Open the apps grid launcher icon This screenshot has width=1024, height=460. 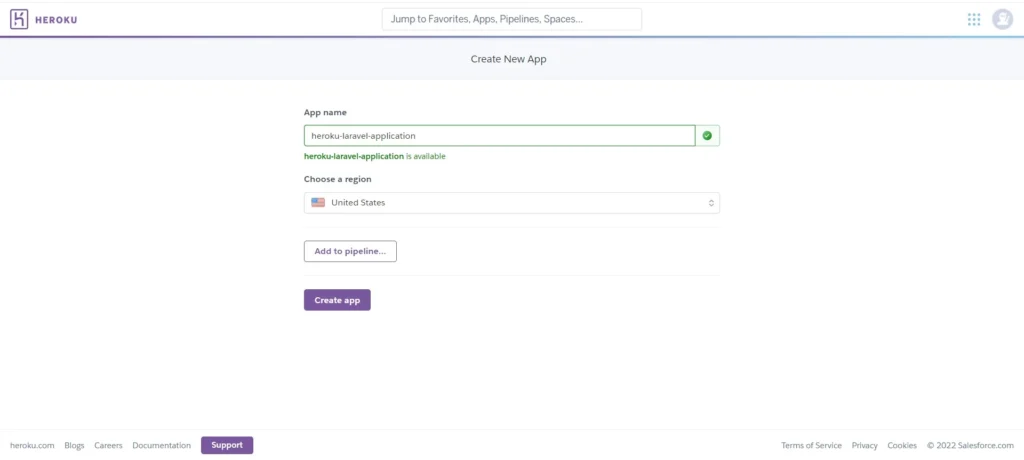(x=974, y=20)
